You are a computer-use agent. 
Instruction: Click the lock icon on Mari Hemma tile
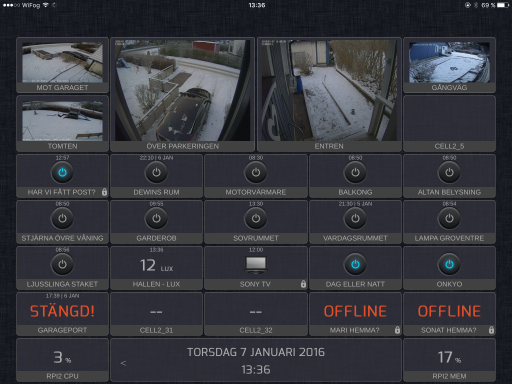pyautogui.click(x=397, y=330)
